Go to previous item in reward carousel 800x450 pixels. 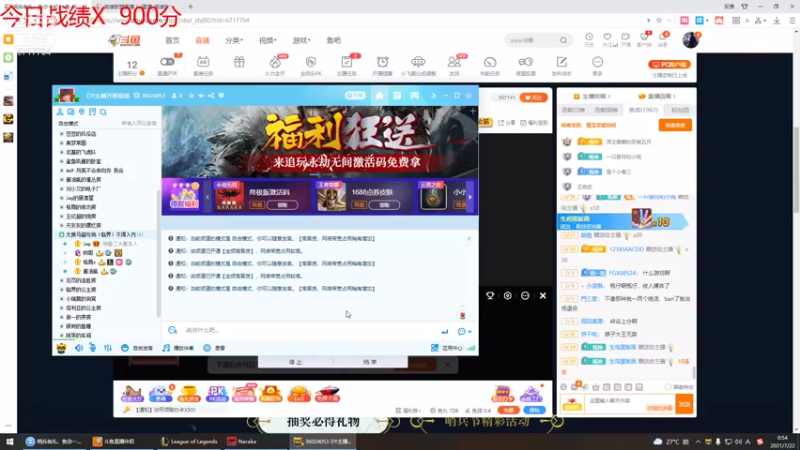pyautogui.click(x=207, y=197)
